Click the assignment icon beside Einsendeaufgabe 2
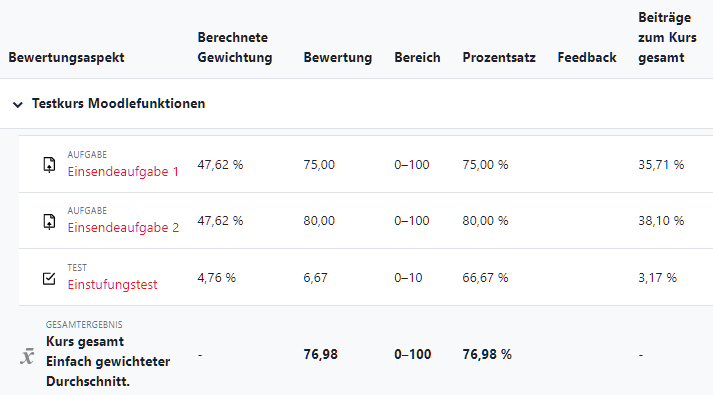Screen dimensions: 713x395 [x=49, y=221]
